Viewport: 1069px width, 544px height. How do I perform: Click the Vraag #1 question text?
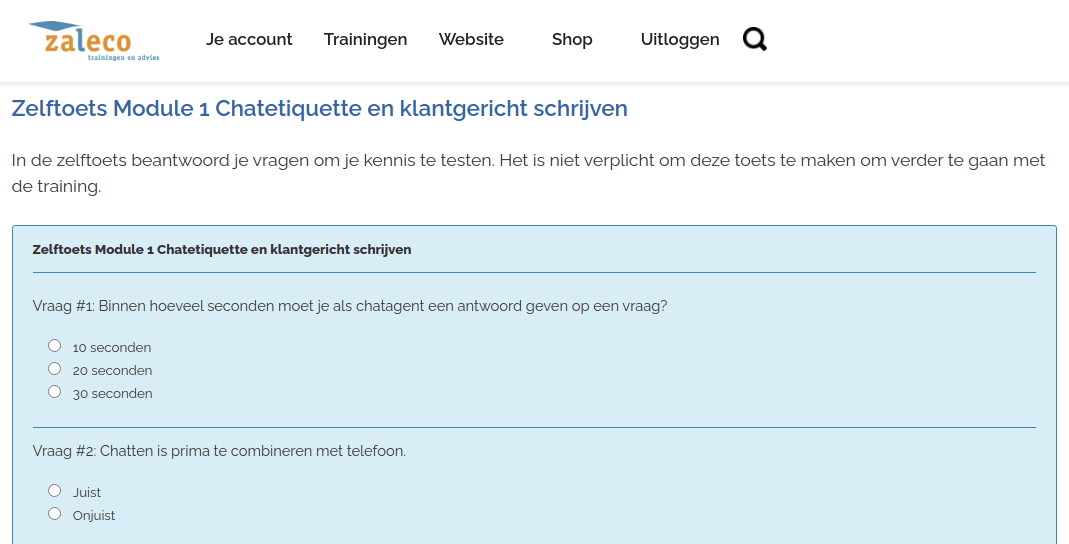pyautogui.click(x=350, y=306)
